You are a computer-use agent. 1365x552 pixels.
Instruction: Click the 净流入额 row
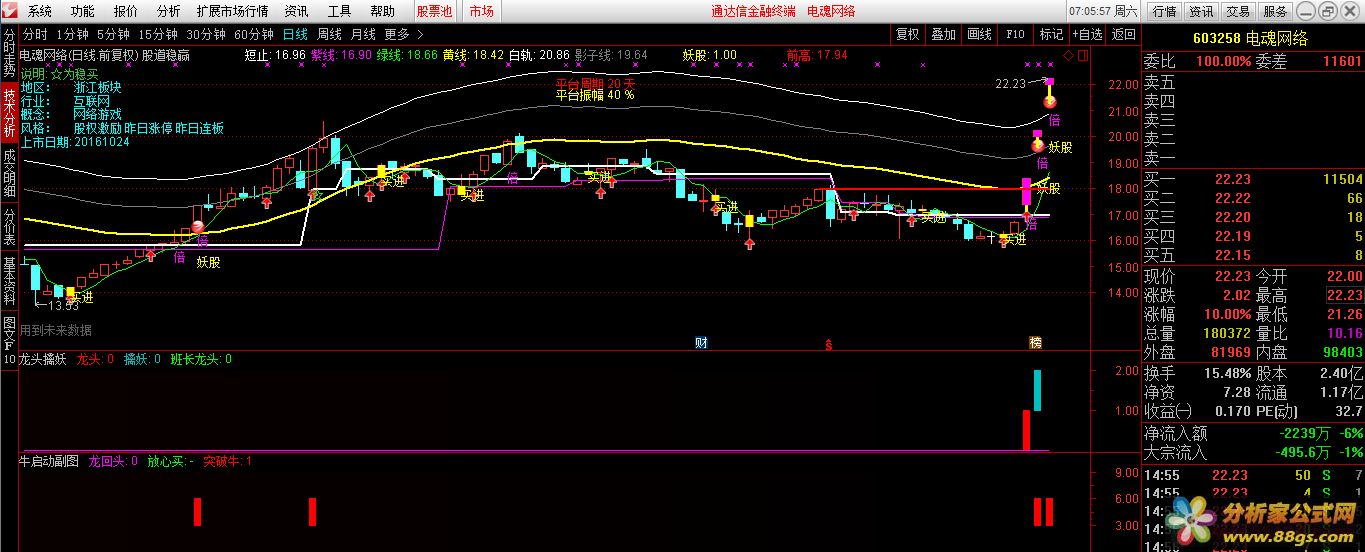1253,433
